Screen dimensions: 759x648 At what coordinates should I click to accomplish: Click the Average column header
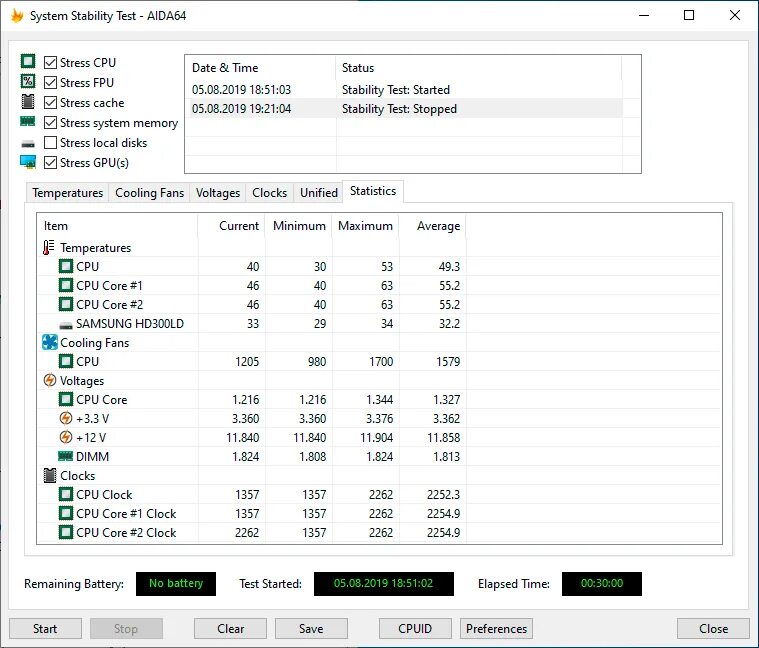coord(432,226)
